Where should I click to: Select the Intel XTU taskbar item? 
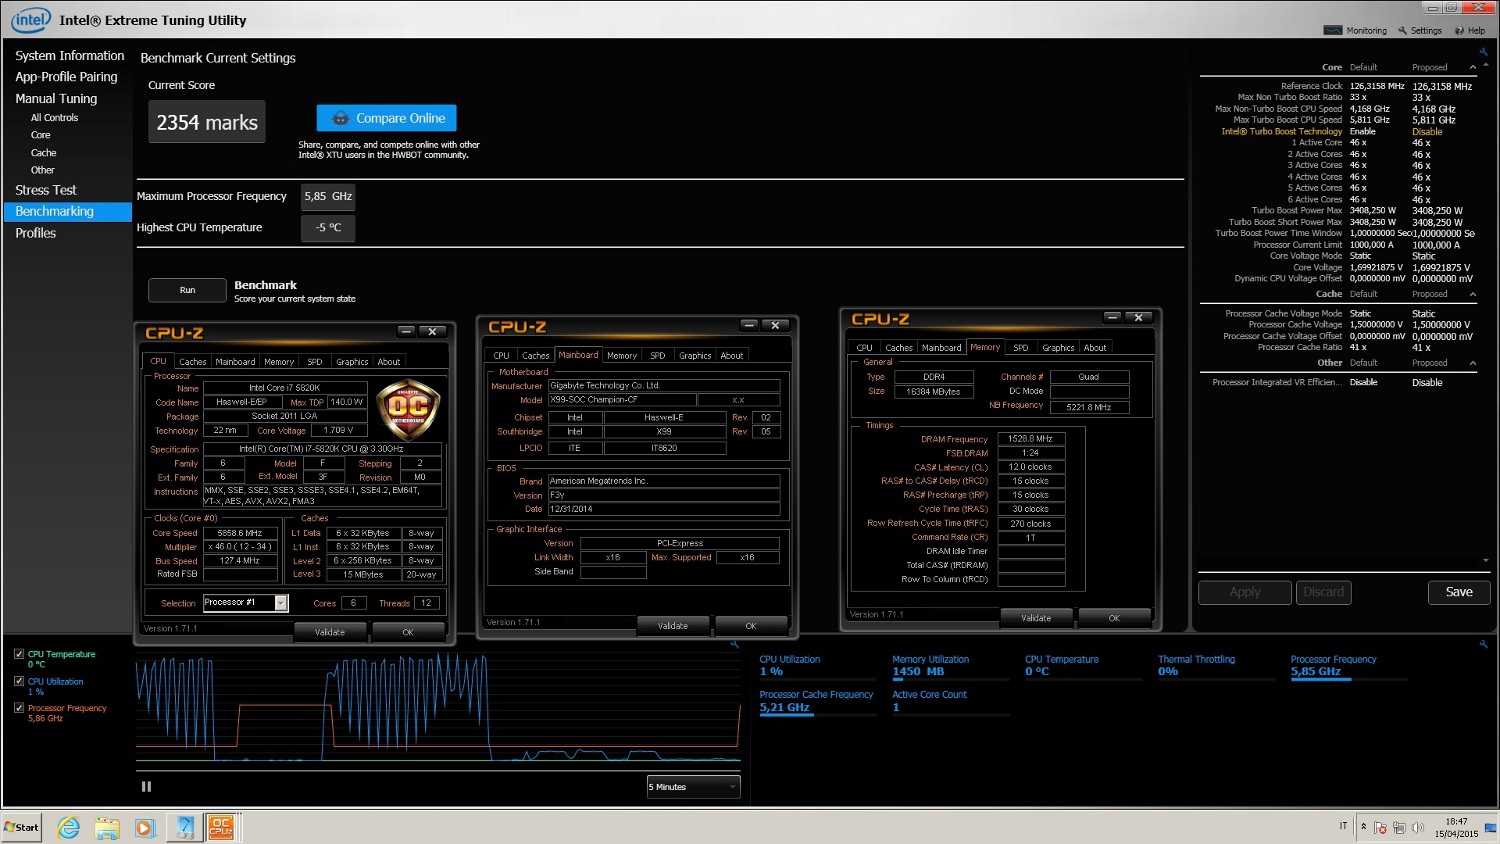click(184, 827)
